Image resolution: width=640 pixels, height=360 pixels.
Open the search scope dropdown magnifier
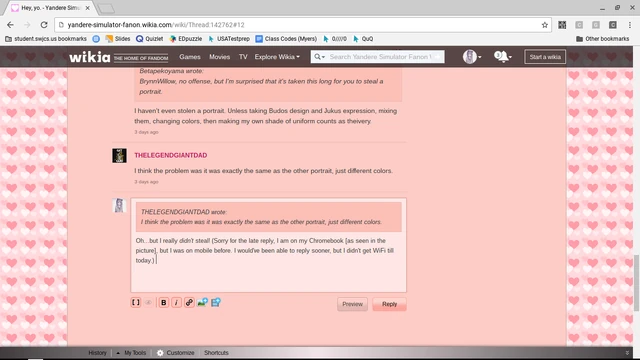point(319,57)
